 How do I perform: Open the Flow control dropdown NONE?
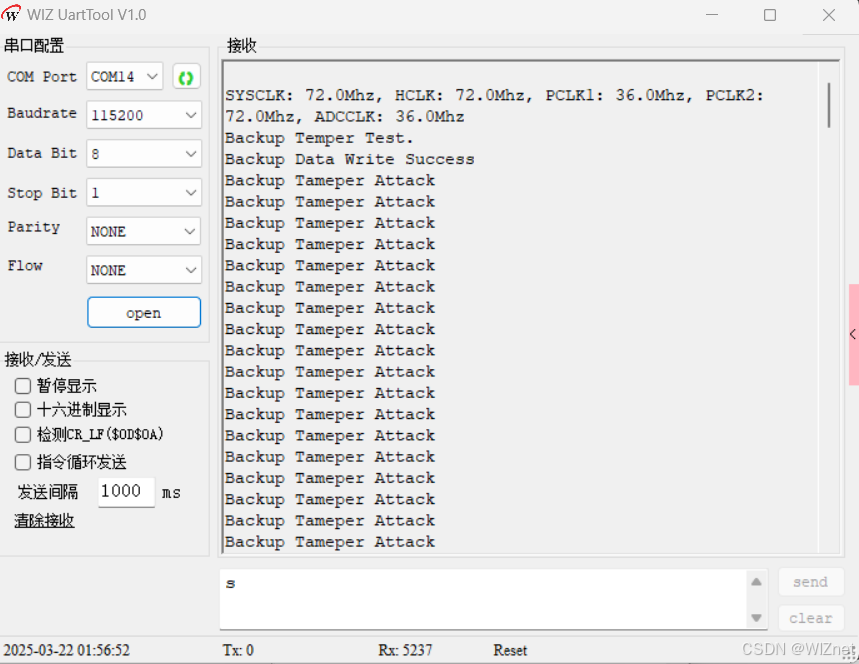tap(144, 270)
